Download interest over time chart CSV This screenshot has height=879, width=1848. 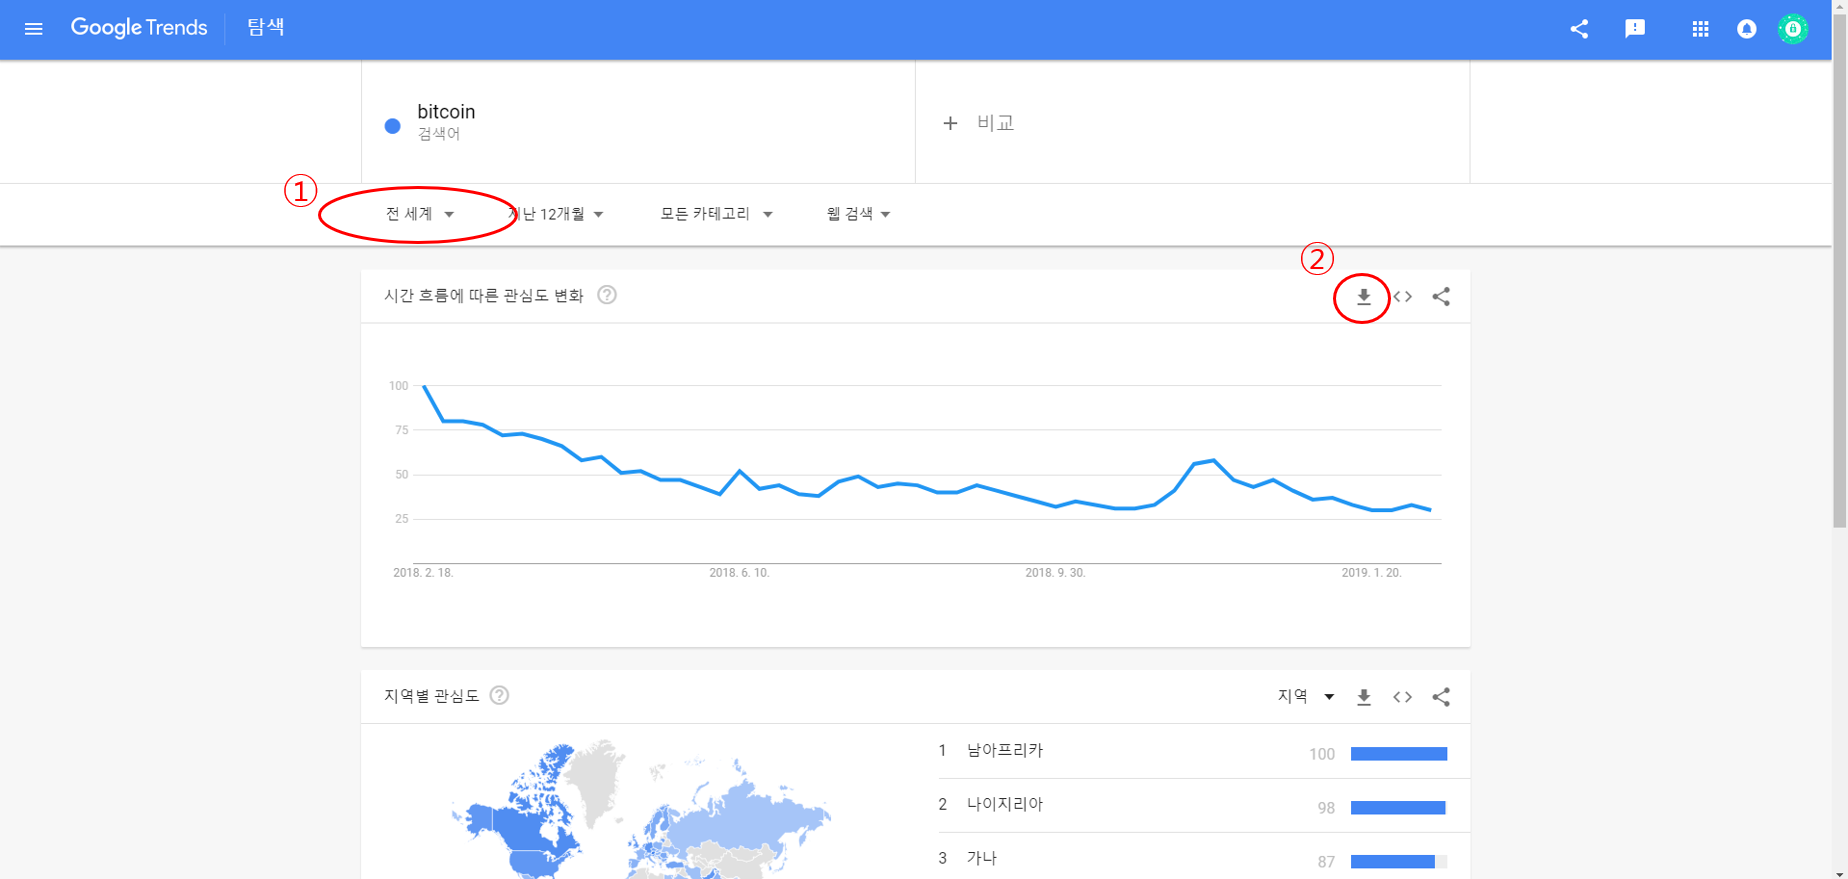pos(1363,297)
